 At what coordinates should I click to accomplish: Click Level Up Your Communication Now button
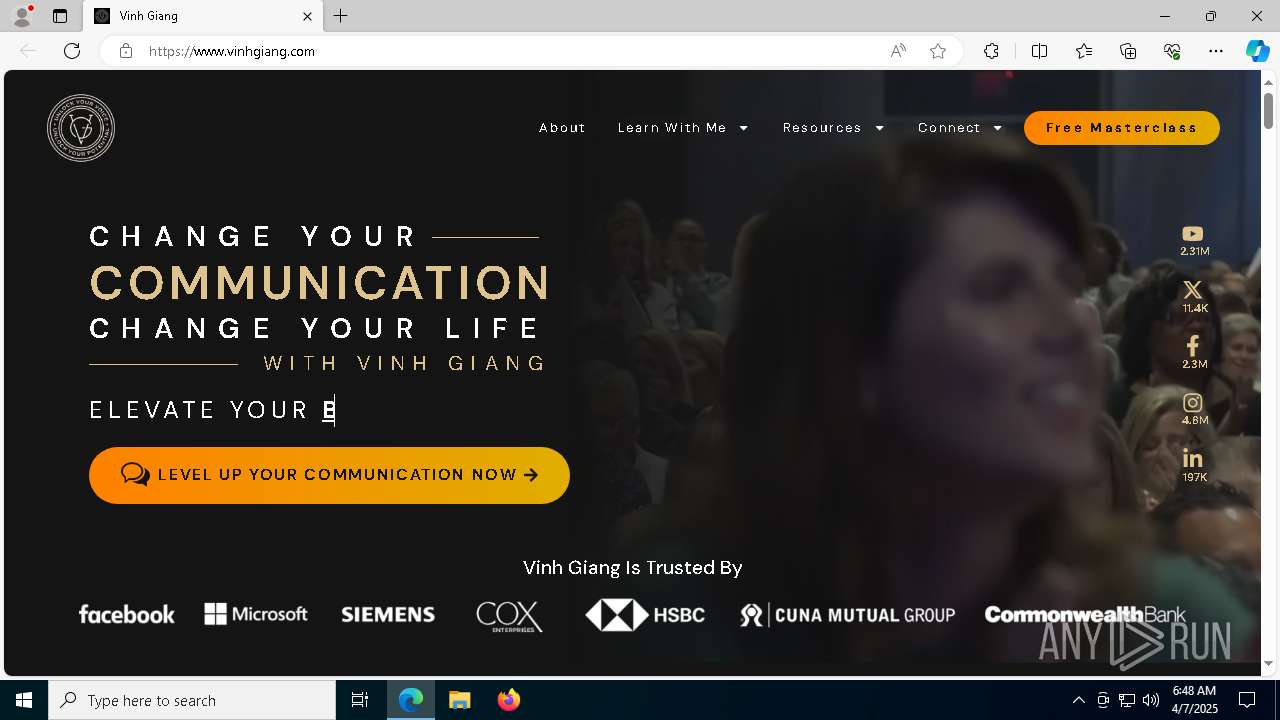(x=329, y=475)
